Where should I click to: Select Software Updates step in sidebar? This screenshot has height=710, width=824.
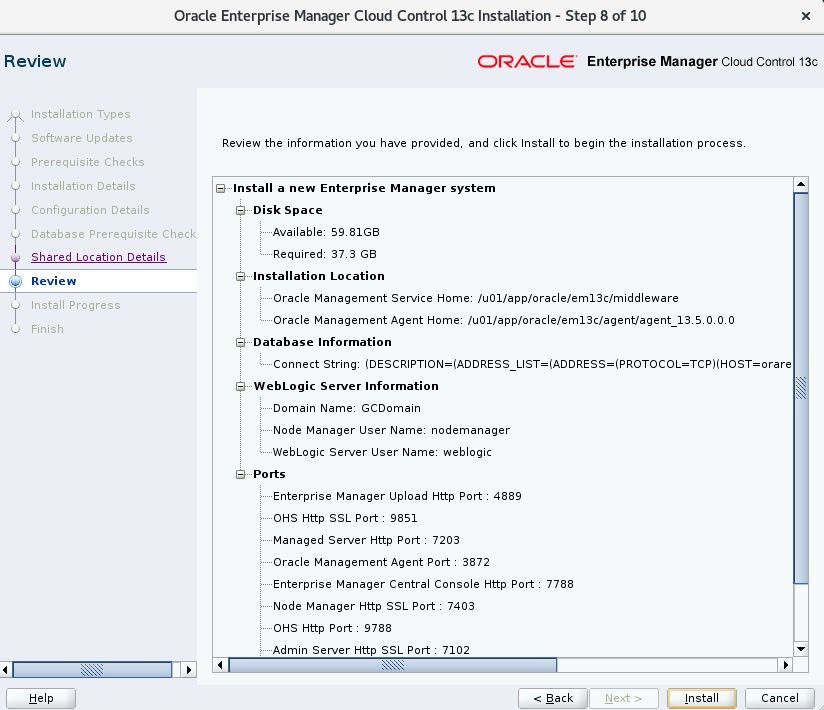click(81, 138)
